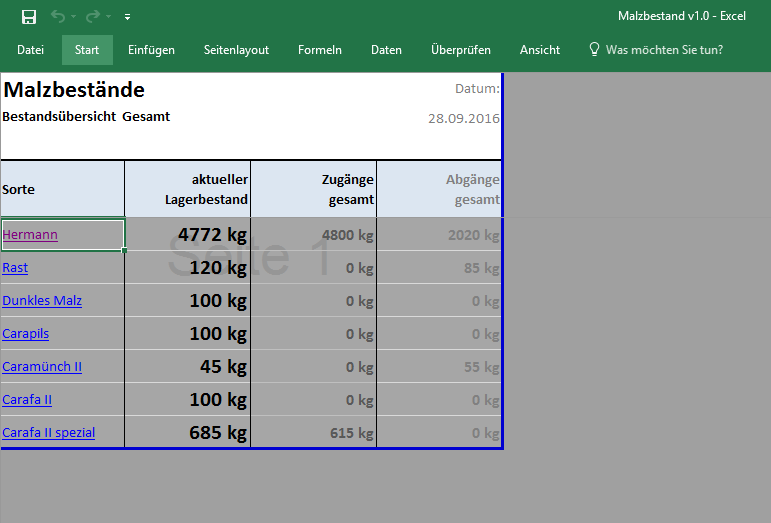Click the Save icon in the title bar
The image size is (771, 523).
click(29, 17)
